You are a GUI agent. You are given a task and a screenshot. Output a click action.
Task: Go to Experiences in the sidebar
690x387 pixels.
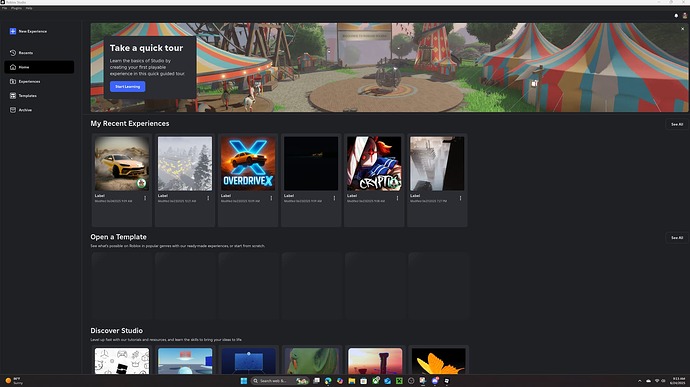tap(40, 81)
